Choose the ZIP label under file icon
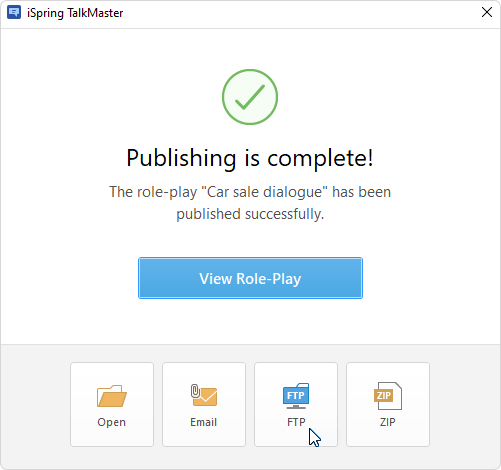This screenshot has height=470, width=501. coord(388,422)
